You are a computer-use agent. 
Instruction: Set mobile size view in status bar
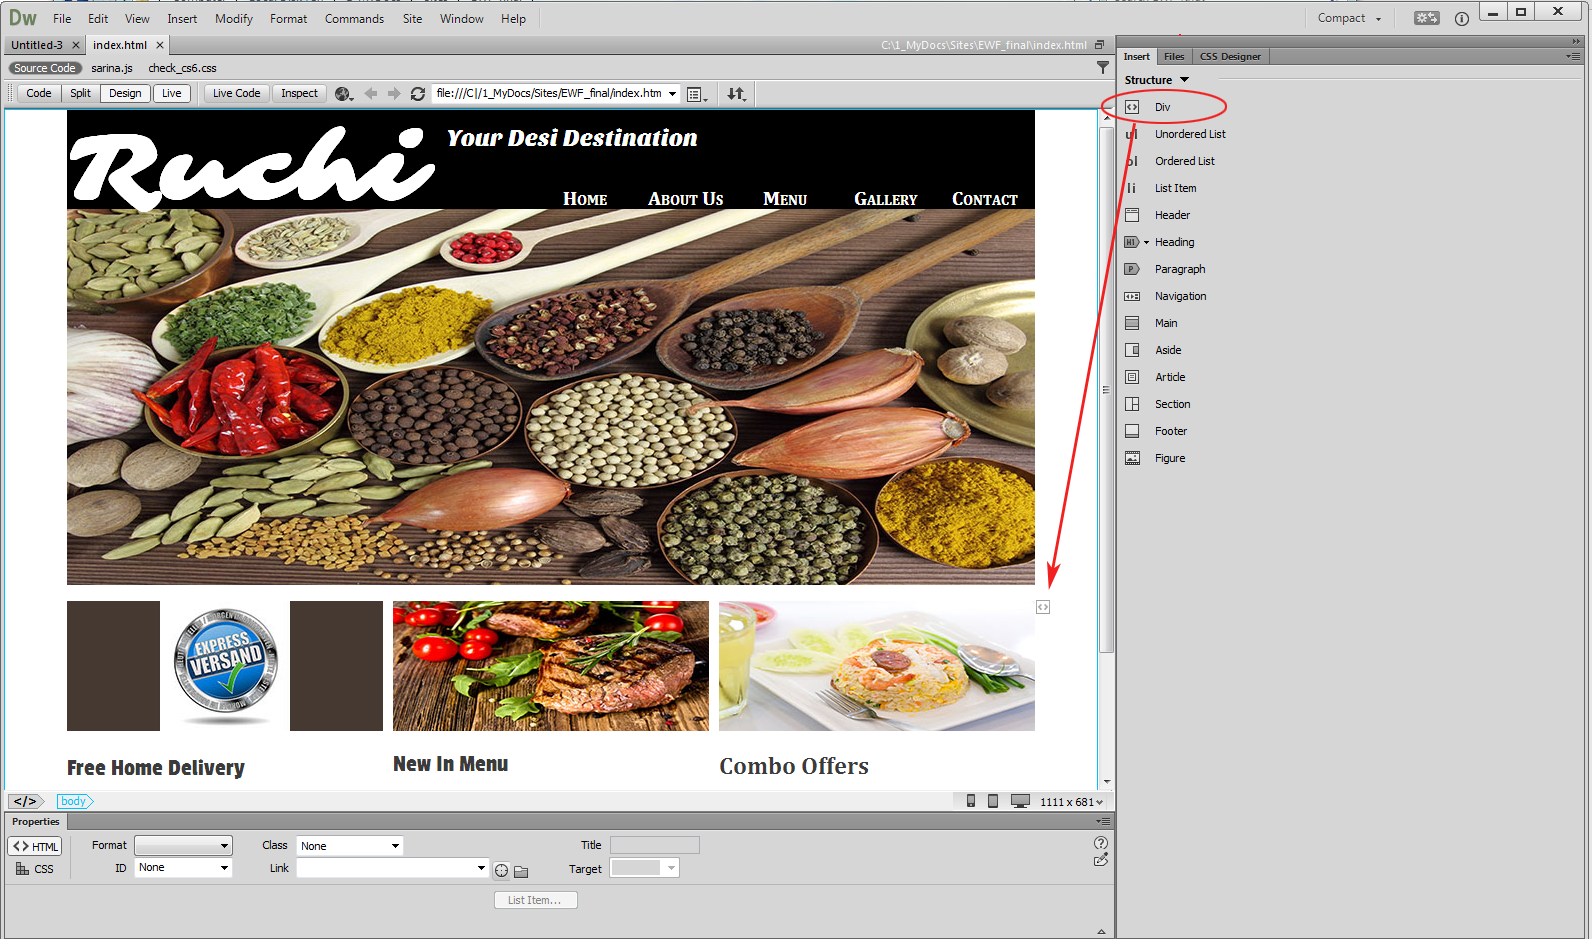click(971, 801)
